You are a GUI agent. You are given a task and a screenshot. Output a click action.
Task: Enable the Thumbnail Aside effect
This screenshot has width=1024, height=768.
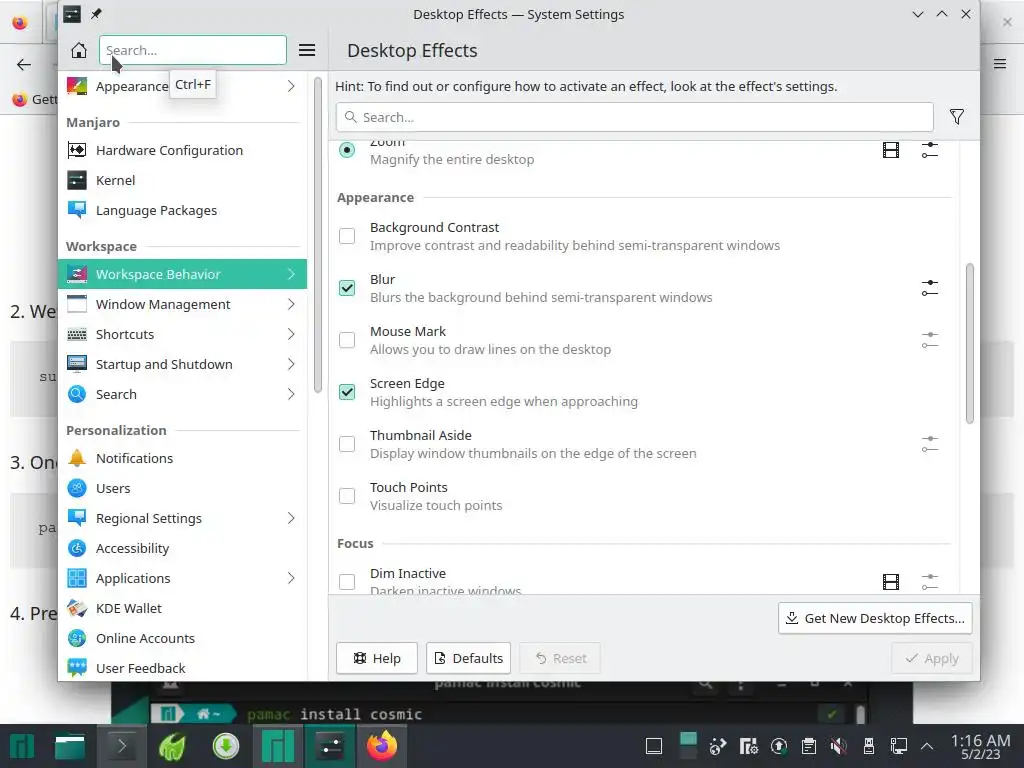pyautogui.click(x=347, y=444)
